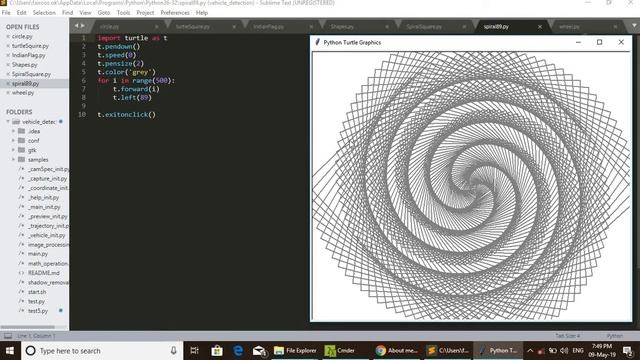Close the SpiralSquare.py tab
The width and height of the screenshot is (640, 360).
click(x=464, y=27)
